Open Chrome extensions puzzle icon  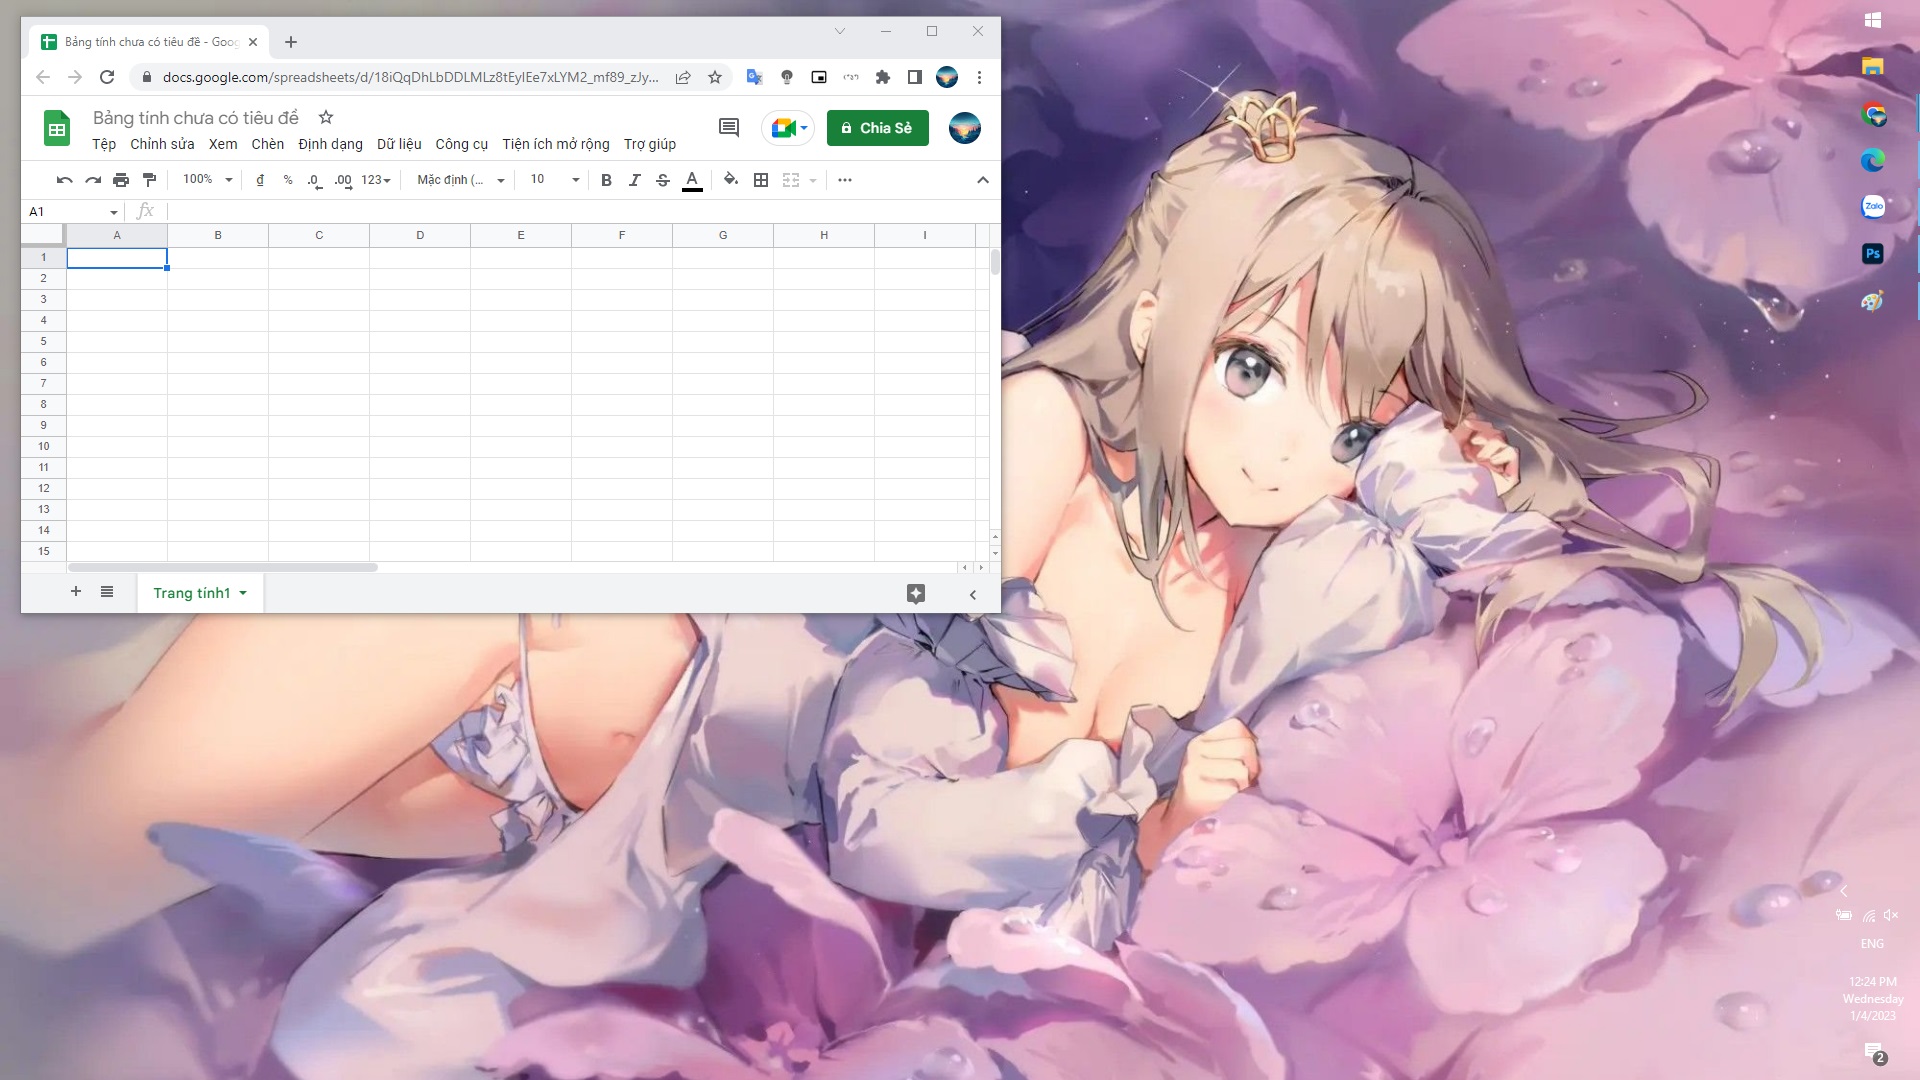point(883,77)
